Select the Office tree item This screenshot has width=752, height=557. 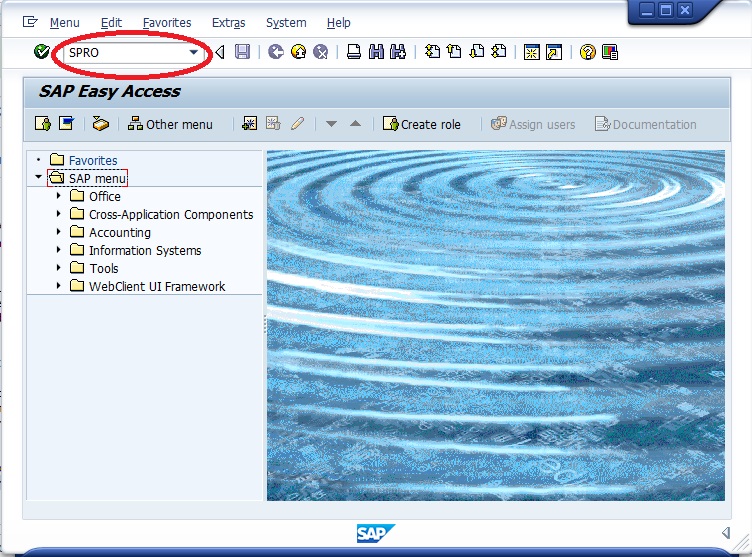[105, 196]
